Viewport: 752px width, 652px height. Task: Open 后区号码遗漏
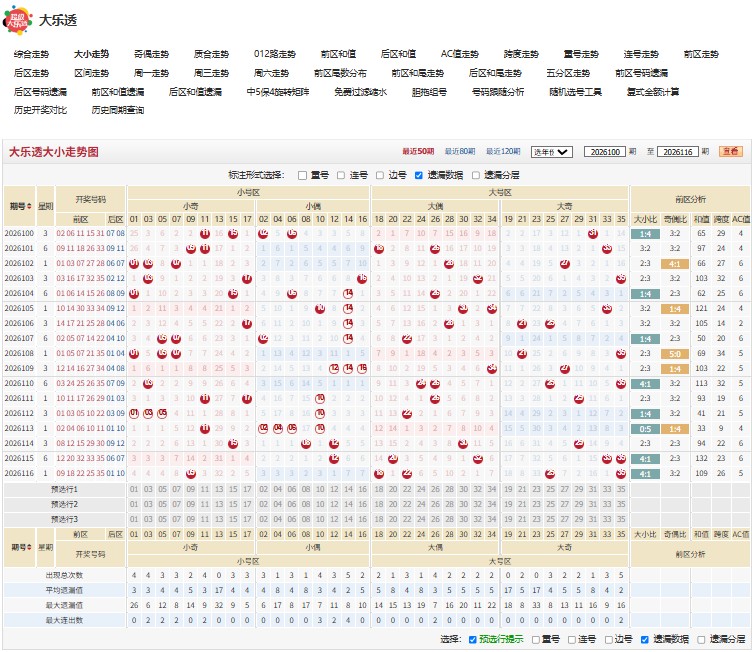click(40, 92)
